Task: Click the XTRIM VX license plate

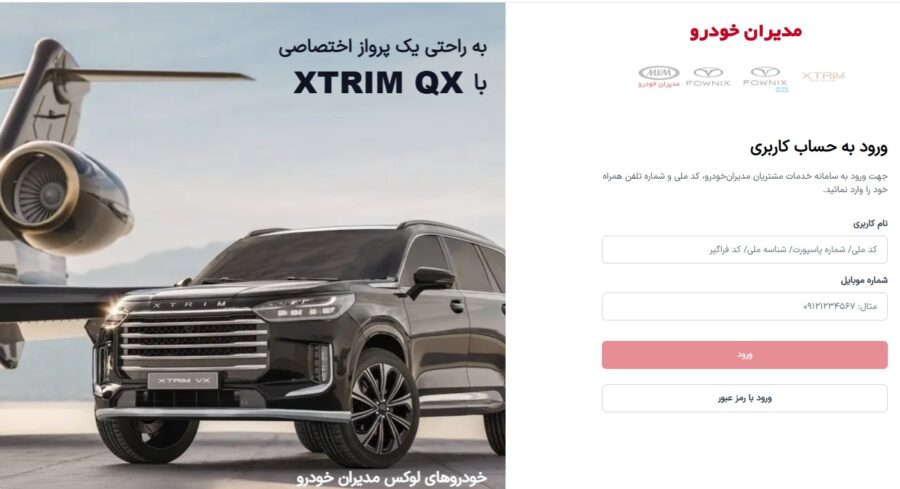Action: point(183,380)
